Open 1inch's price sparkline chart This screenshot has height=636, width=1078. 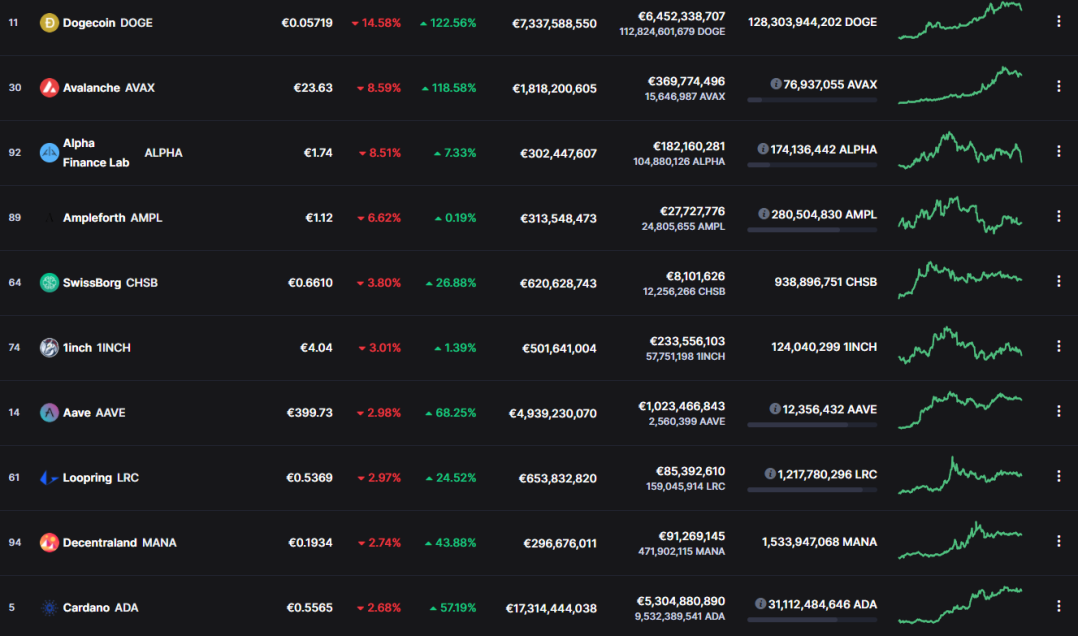coord(960,345)
